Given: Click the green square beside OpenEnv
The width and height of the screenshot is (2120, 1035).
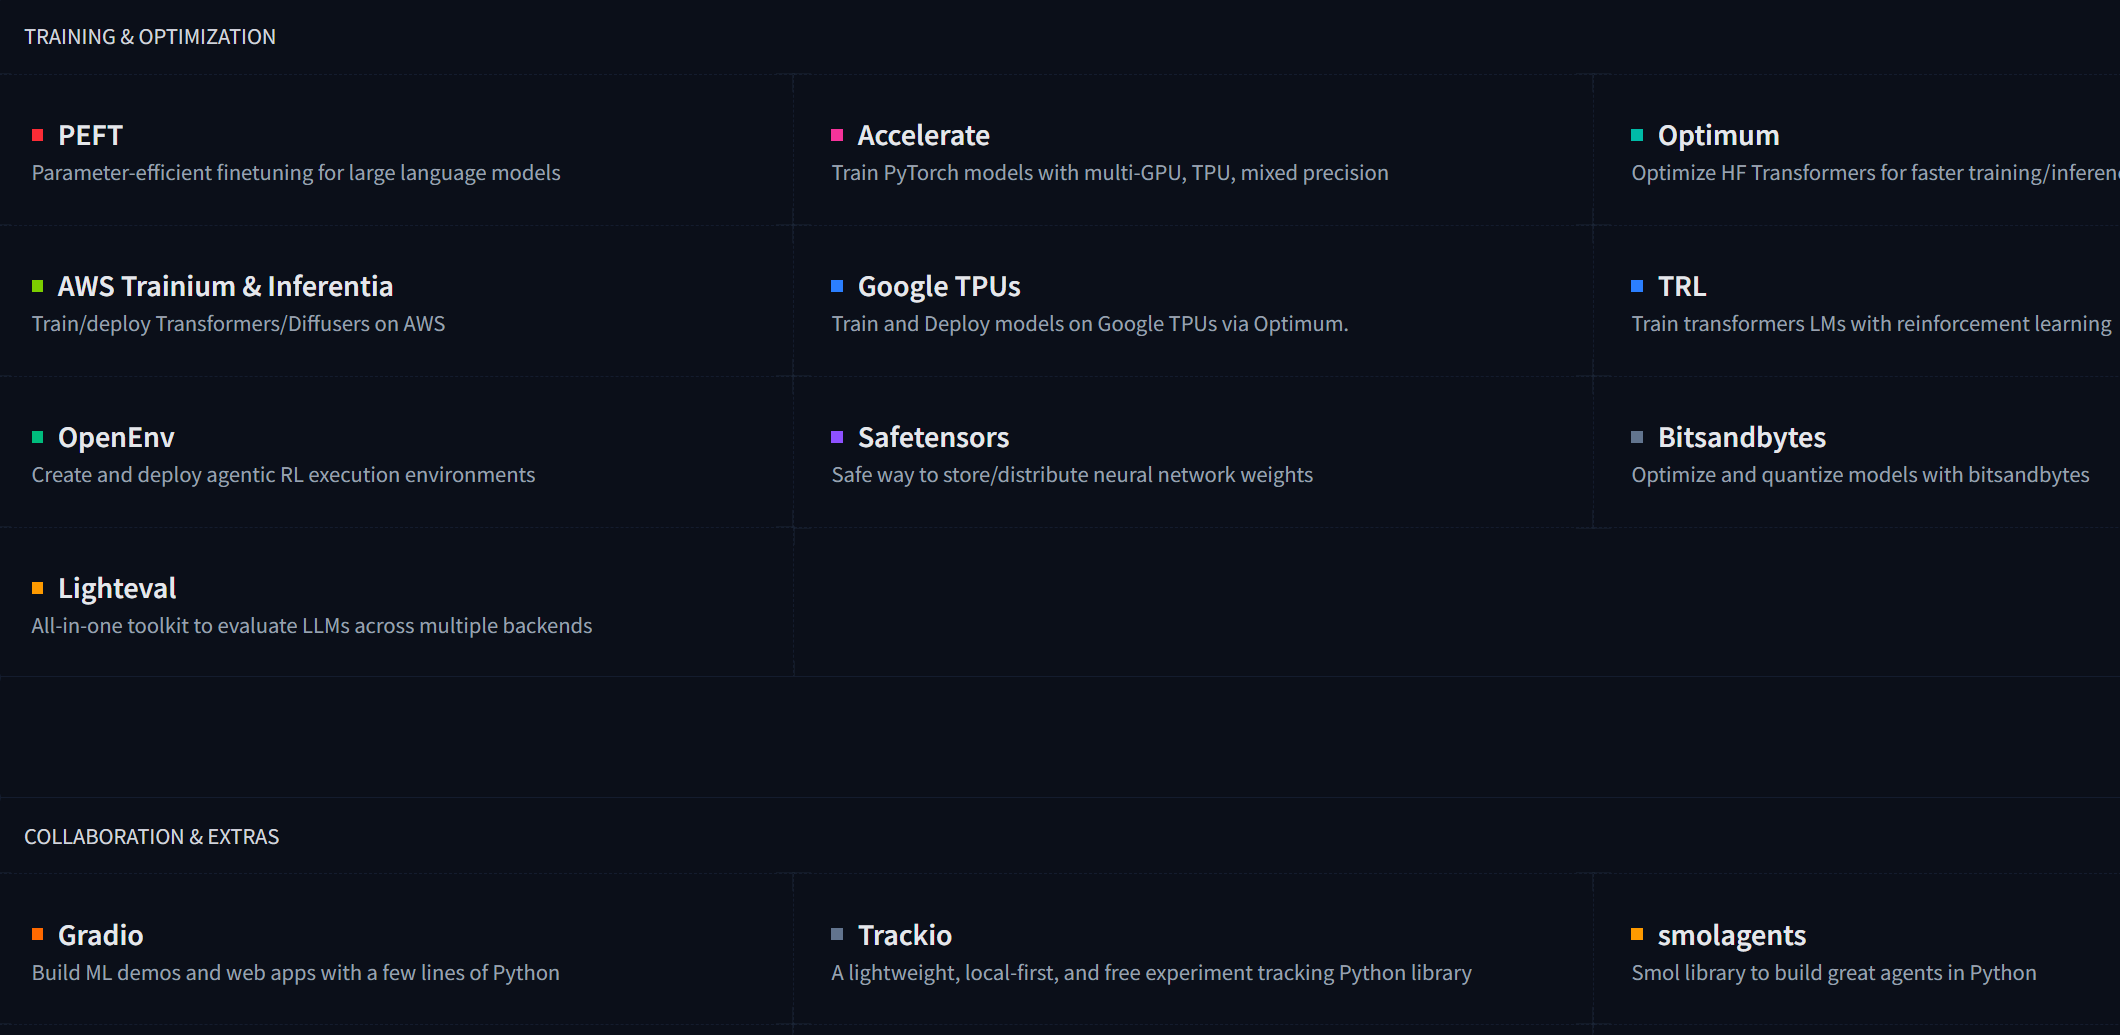Looking at the screenshot, I should tap(38, 437).
